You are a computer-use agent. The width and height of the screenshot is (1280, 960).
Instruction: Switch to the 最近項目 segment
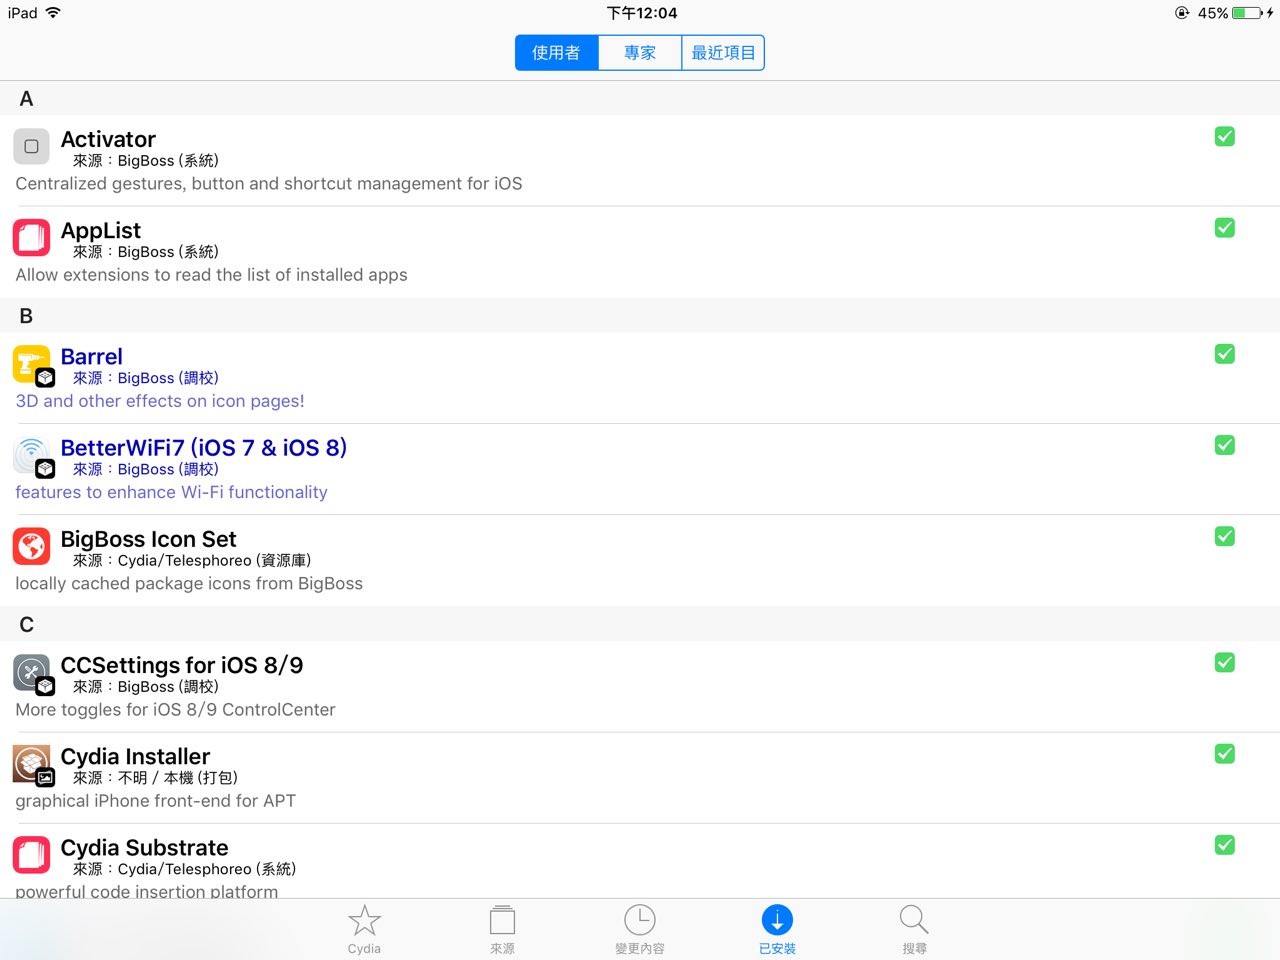click(x=723, y=53)
